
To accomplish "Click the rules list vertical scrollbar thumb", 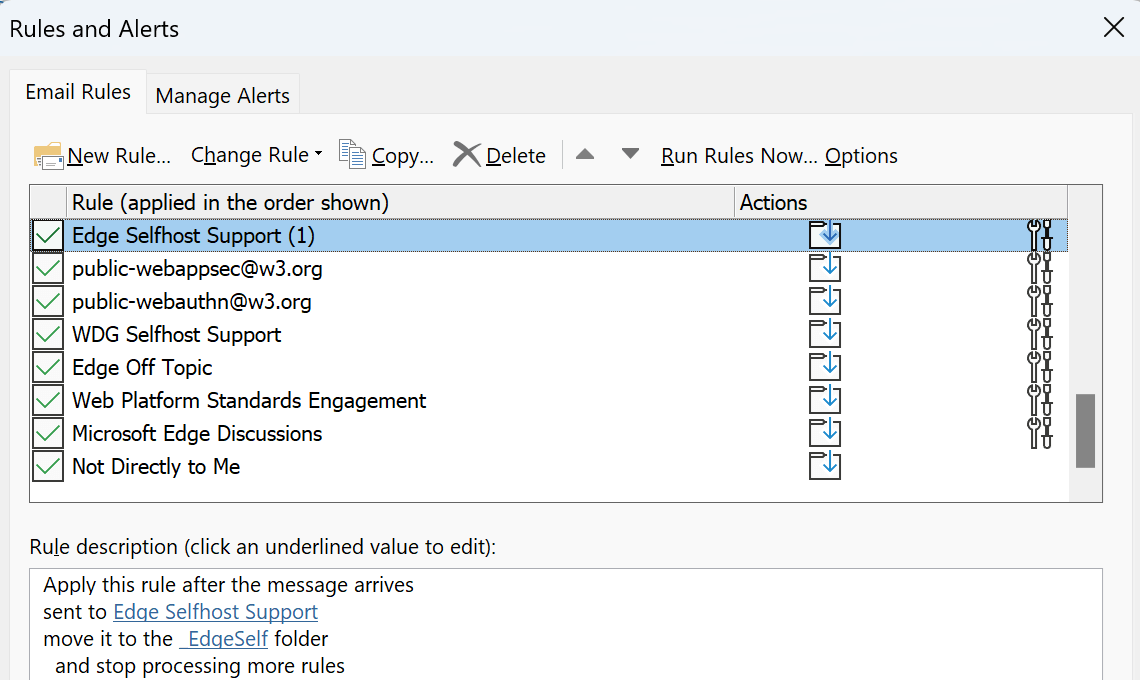I will pyautogui.click(x=1085, y=431).
